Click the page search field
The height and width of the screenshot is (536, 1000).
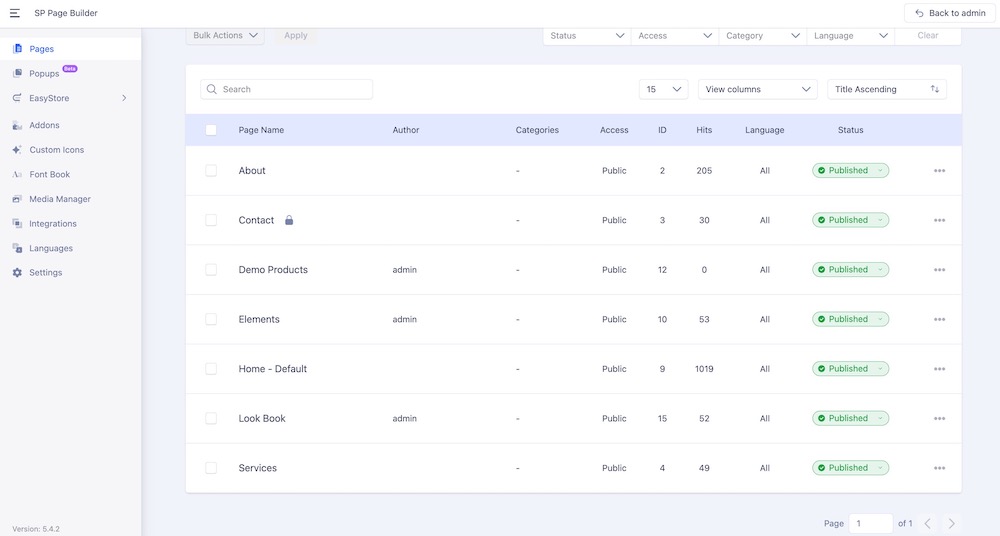point(287,89)
